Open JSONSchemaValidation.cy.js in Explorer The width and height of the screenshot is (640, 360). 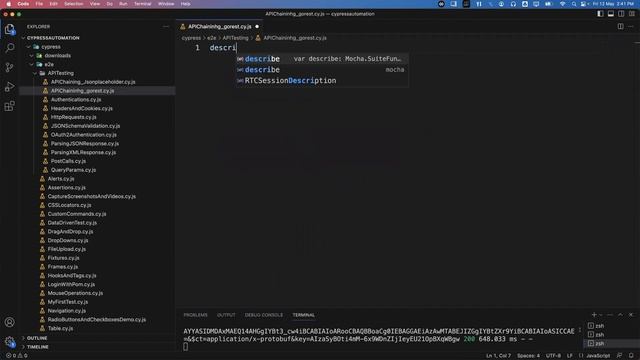tap(85, 126)
